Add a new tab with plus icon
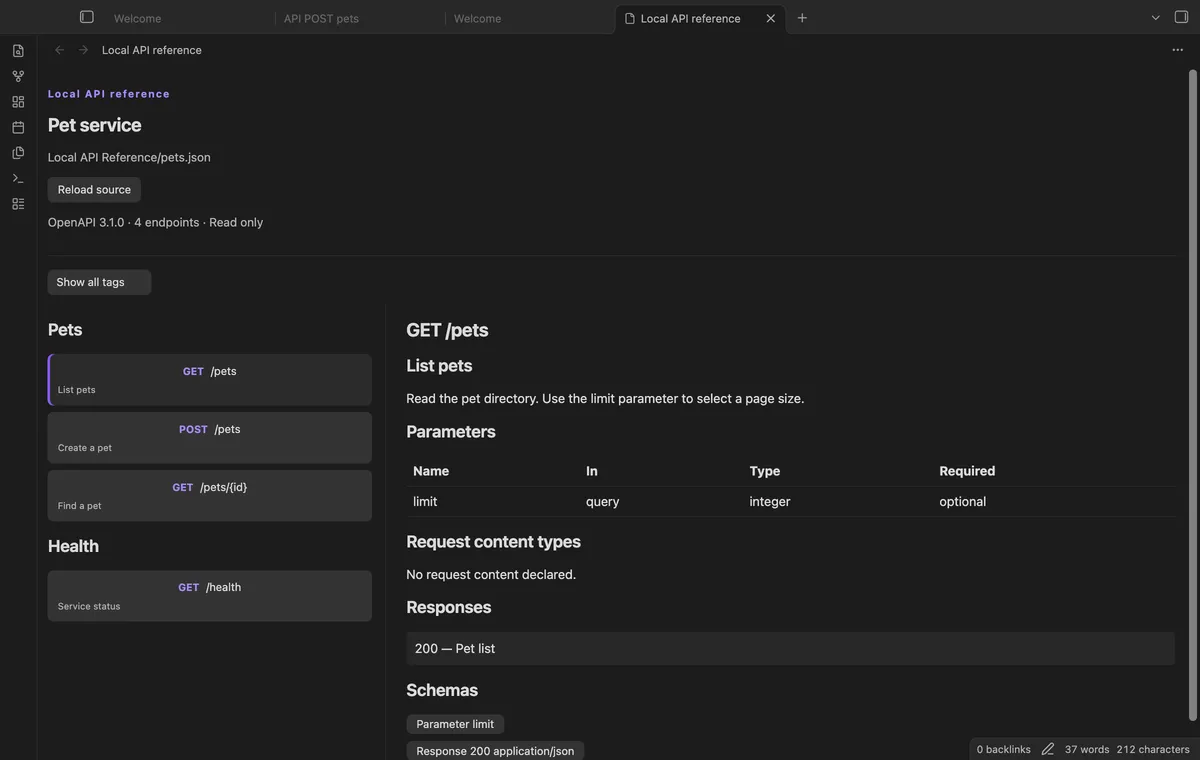 [802, 18]
